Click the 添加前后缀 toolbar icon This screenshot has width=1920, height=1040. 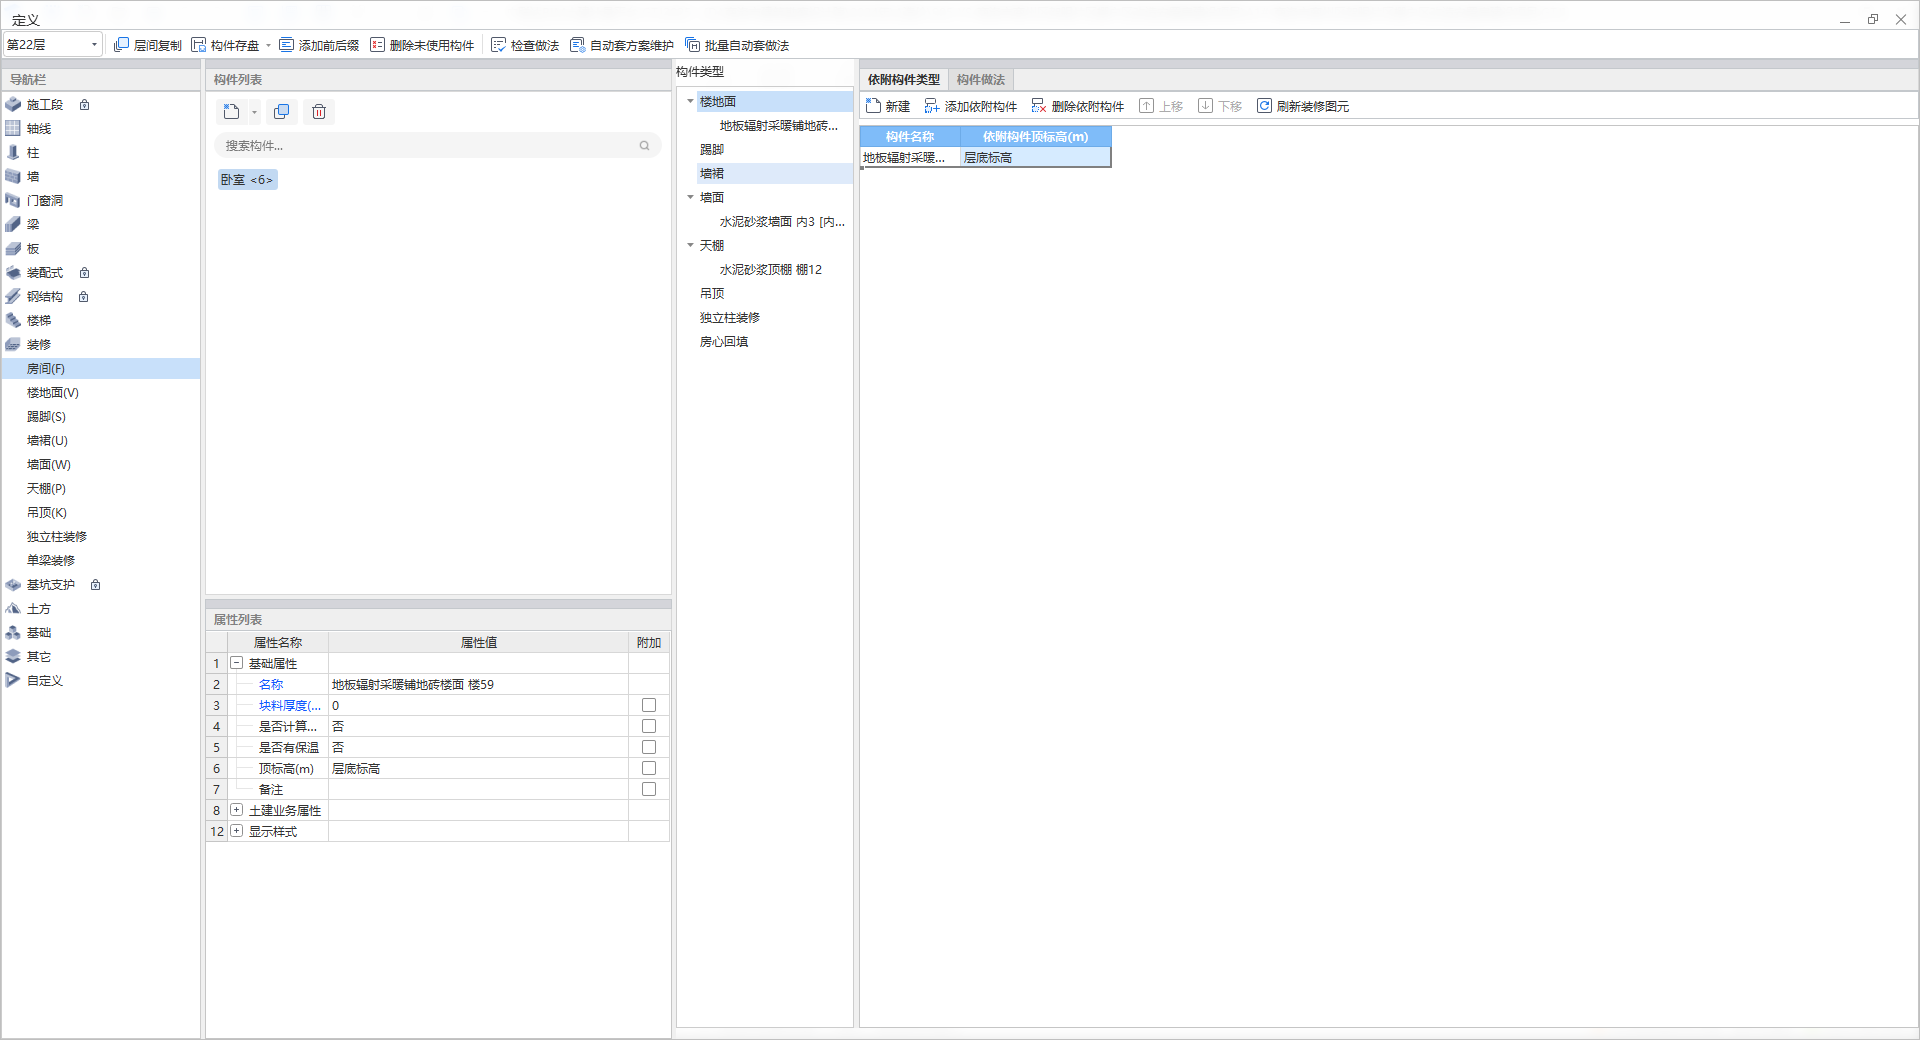(x=287, y=45)
